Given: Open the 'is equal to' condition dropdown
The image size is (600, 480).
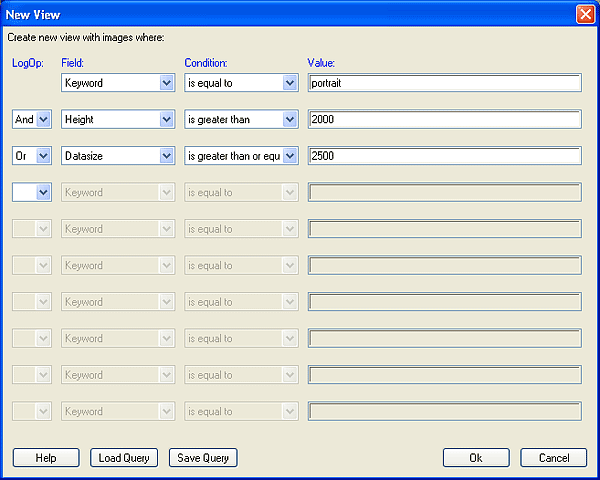Looking at the screenshot, I should [x=290, y=84].
